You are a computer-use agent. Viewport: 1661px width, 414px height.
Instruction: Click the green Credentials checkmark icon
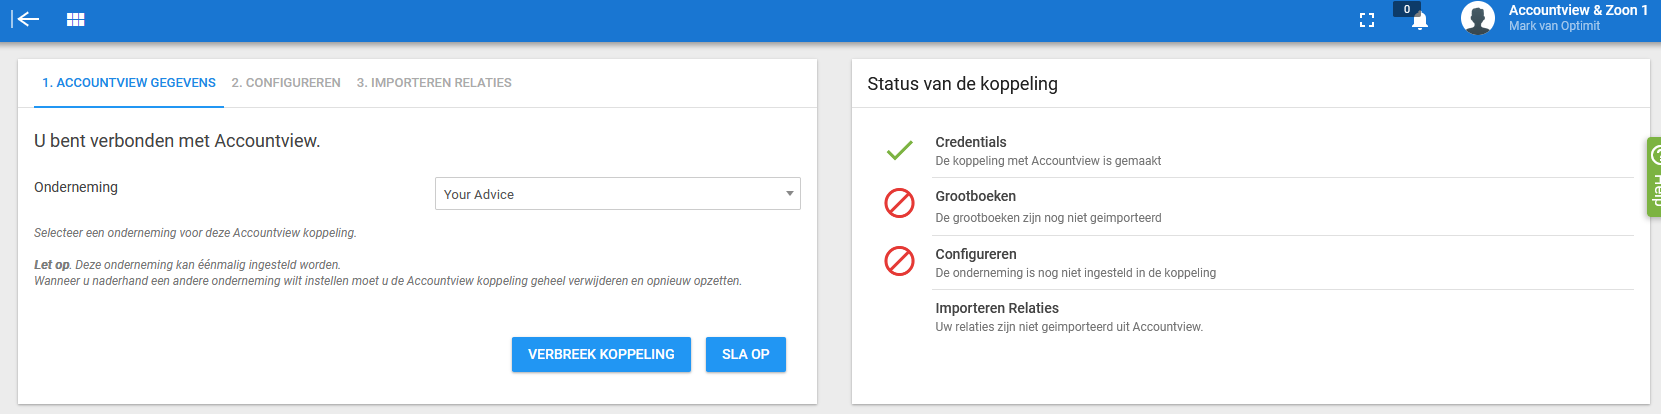click(x=899, y=150)
